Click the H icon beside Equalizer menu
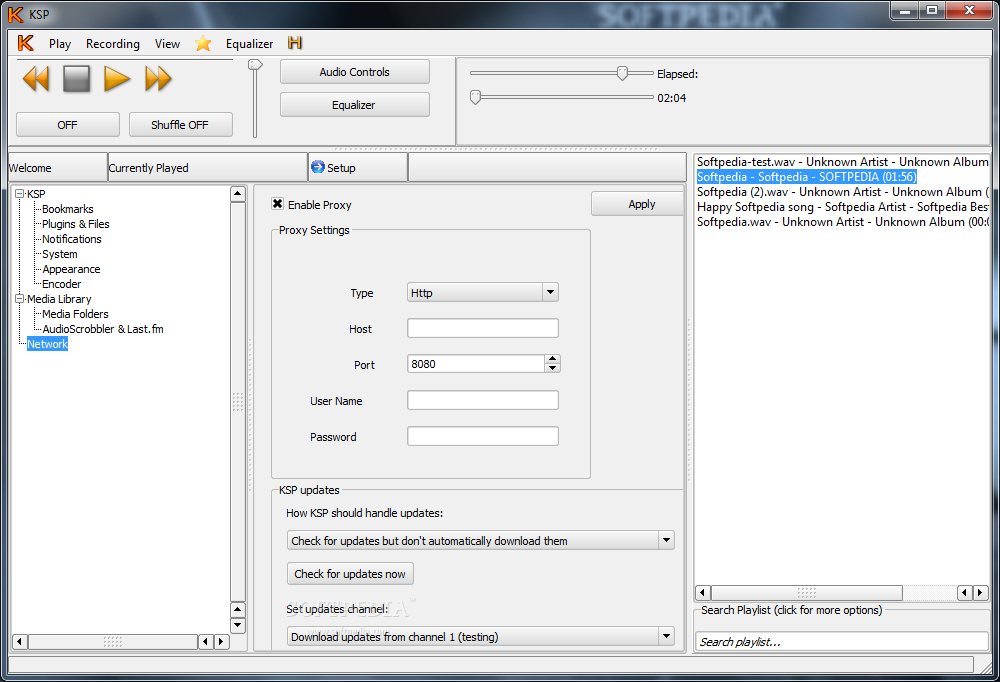Image resolution: width=1000 pixels, height=682 pixels. [295, 43]
